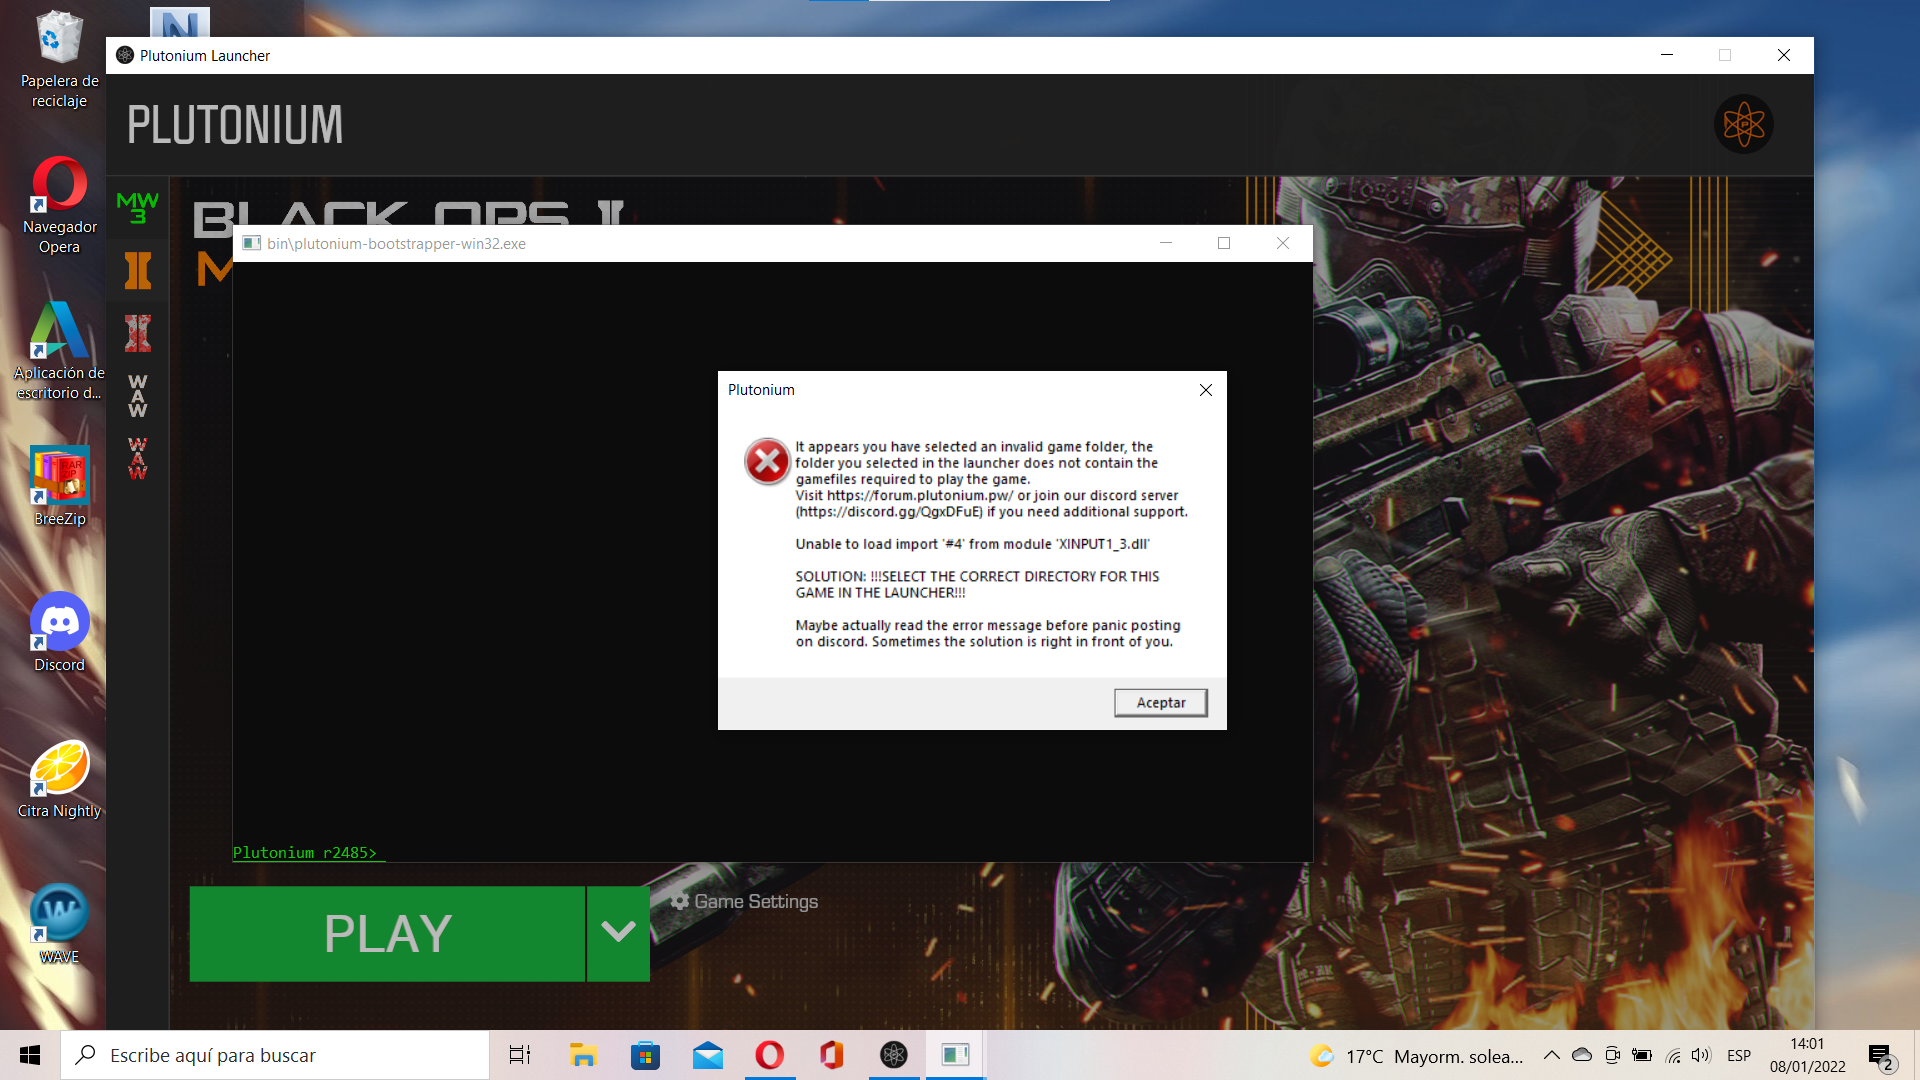
Task: Open Game Settings in the launcher
Action: click(744, 902)
